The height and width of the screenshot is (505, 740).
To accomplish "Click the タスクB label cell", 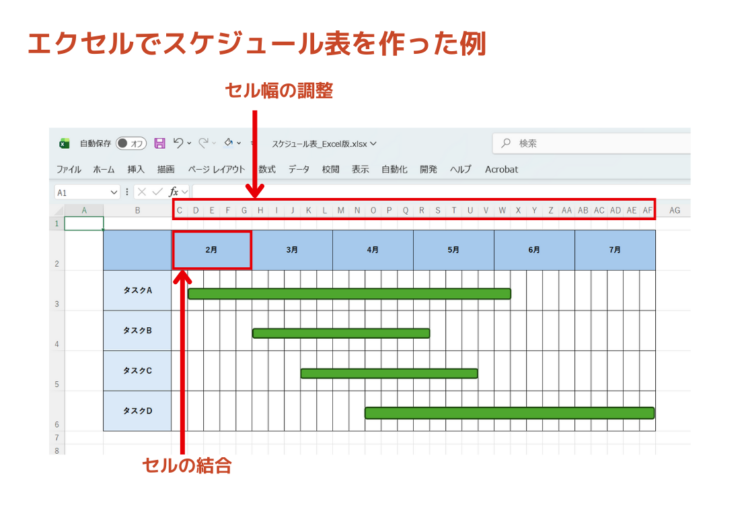I will [137, 330].
